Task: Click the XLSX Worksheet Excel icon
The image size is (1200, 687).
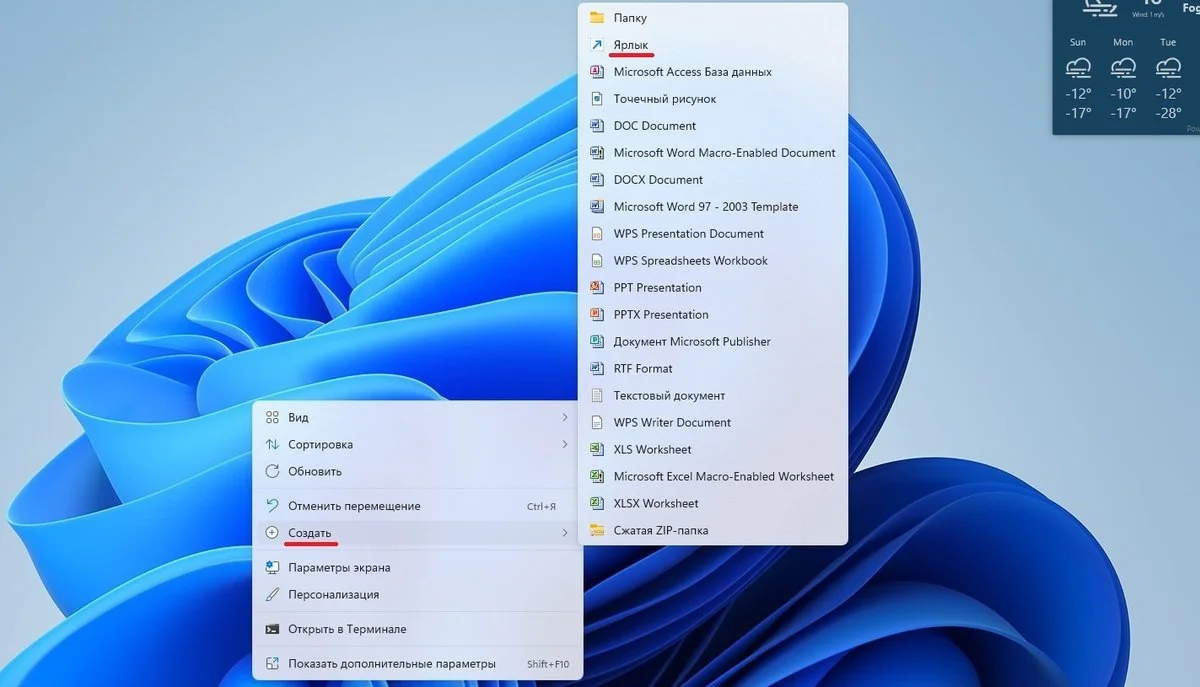Action: [597, 504]
